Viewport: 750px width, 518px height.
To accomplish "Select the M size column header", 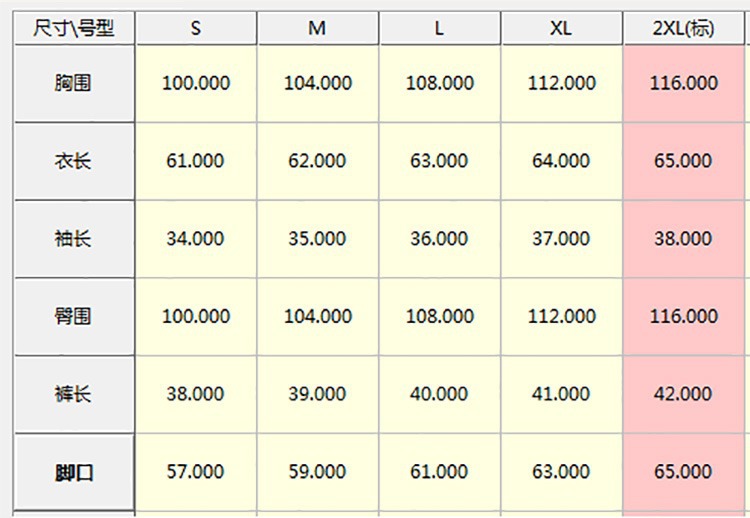I will coord(318,29).
